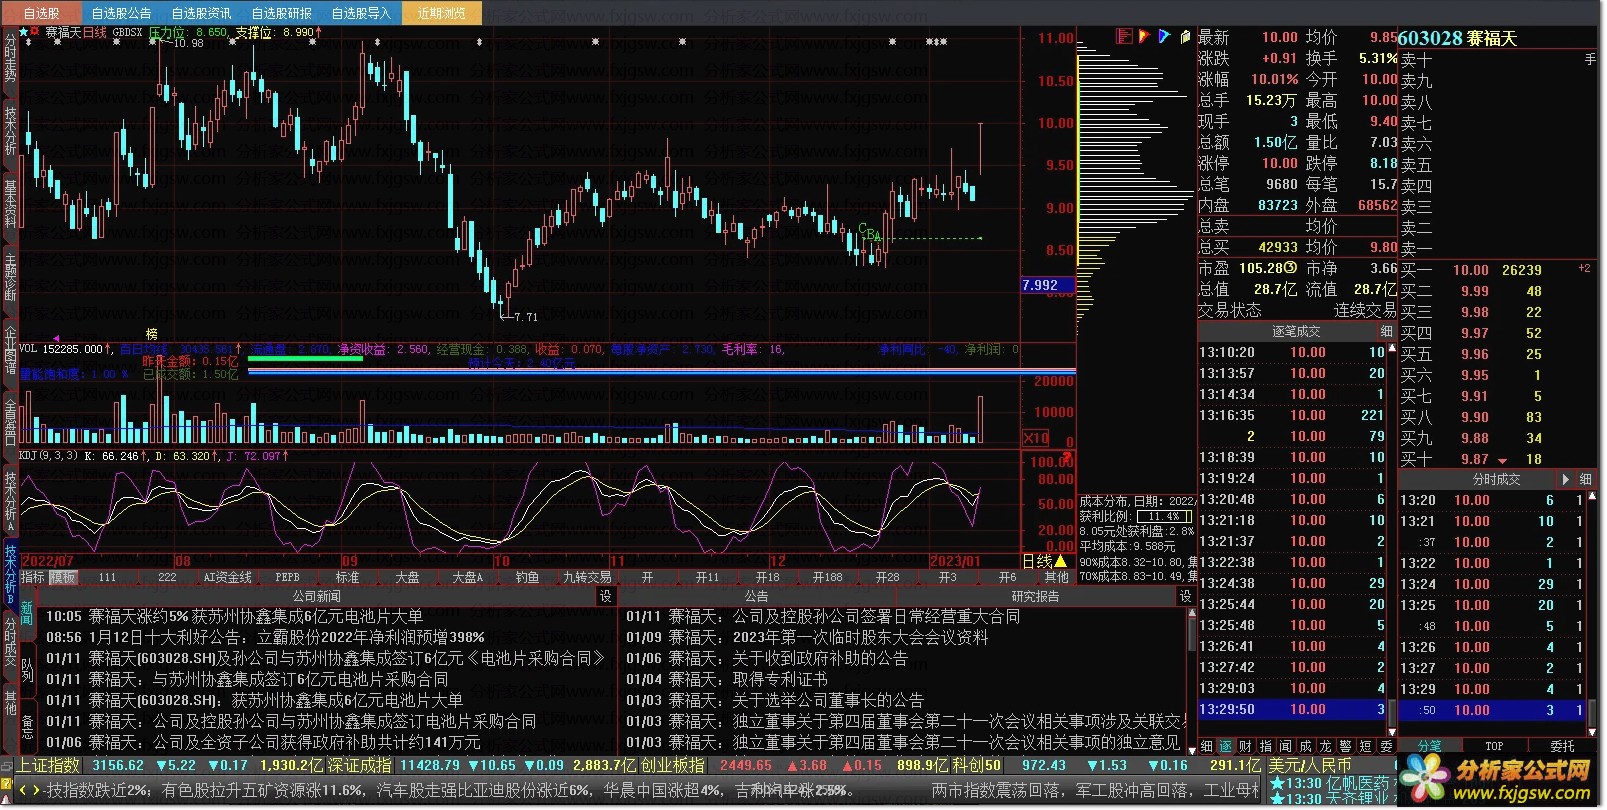The width and height of the screenshot is (1607, 810).
Task: Select the 指 bottom panel tab
Action: (1265, 746)
